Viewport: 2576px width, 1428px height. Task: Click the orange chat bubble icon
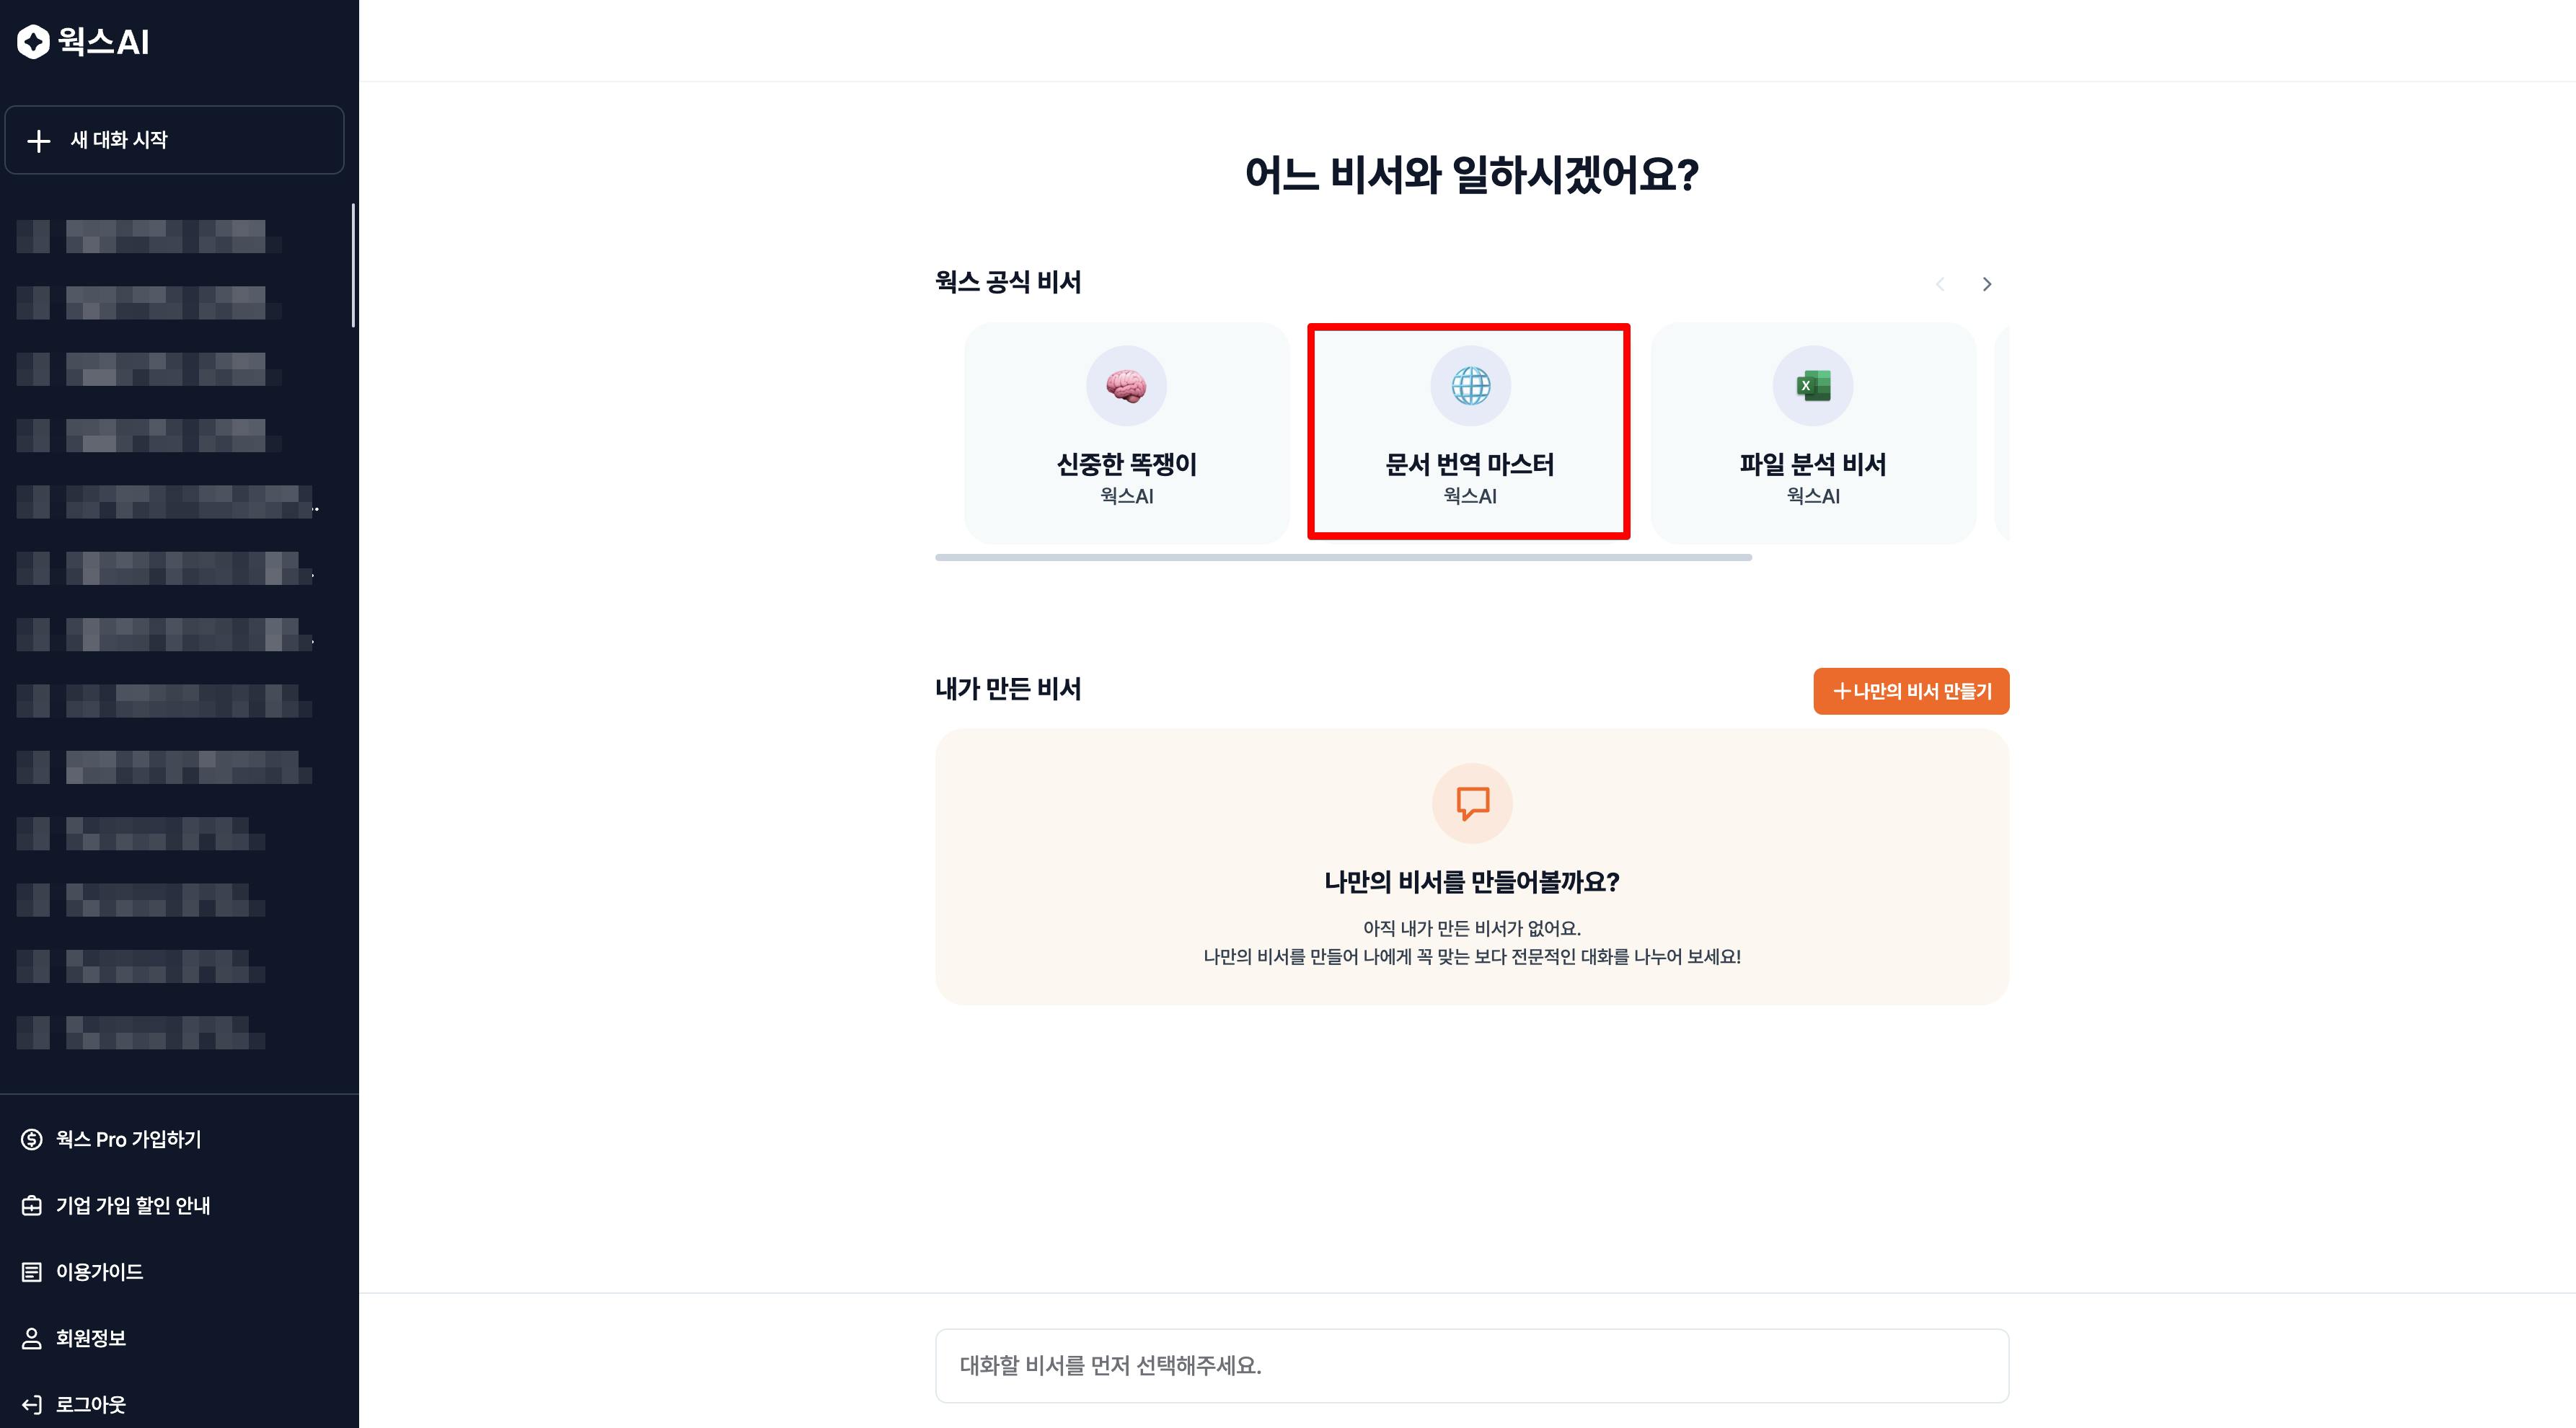click(1472, 803)
